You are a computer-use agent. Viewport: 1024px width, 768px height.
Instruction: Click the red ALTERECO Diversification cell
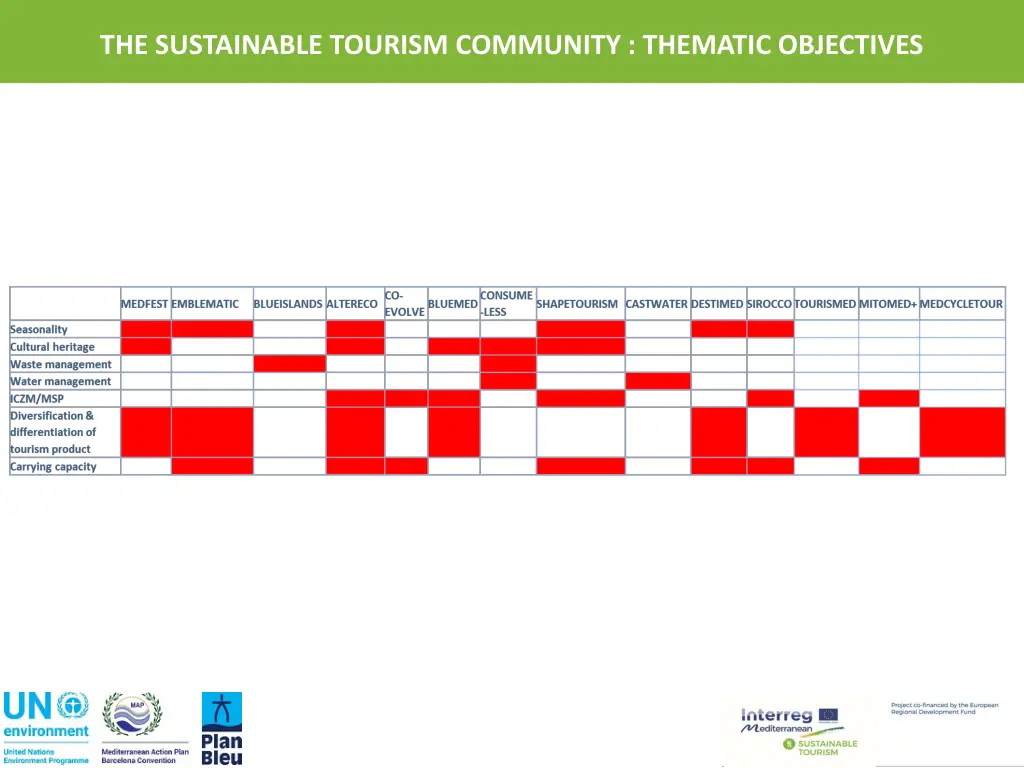pos(355,432)
